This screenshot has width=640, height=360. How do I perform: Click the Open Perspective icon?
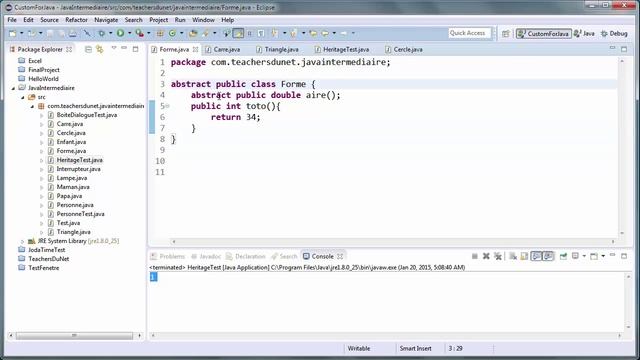[x=506, y=33]
